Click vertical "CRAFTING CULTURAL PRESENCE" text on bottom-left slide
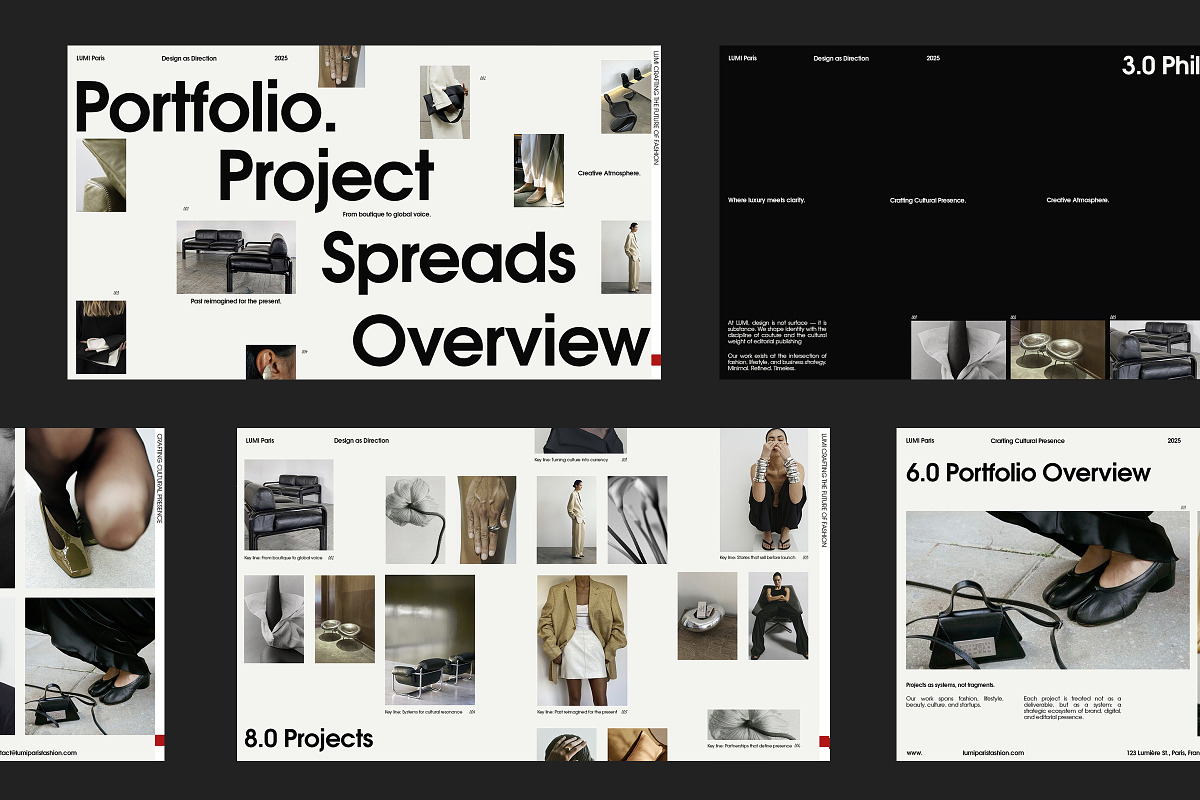The width and height of the screenshot is (1200, 800). click(160, 480)
